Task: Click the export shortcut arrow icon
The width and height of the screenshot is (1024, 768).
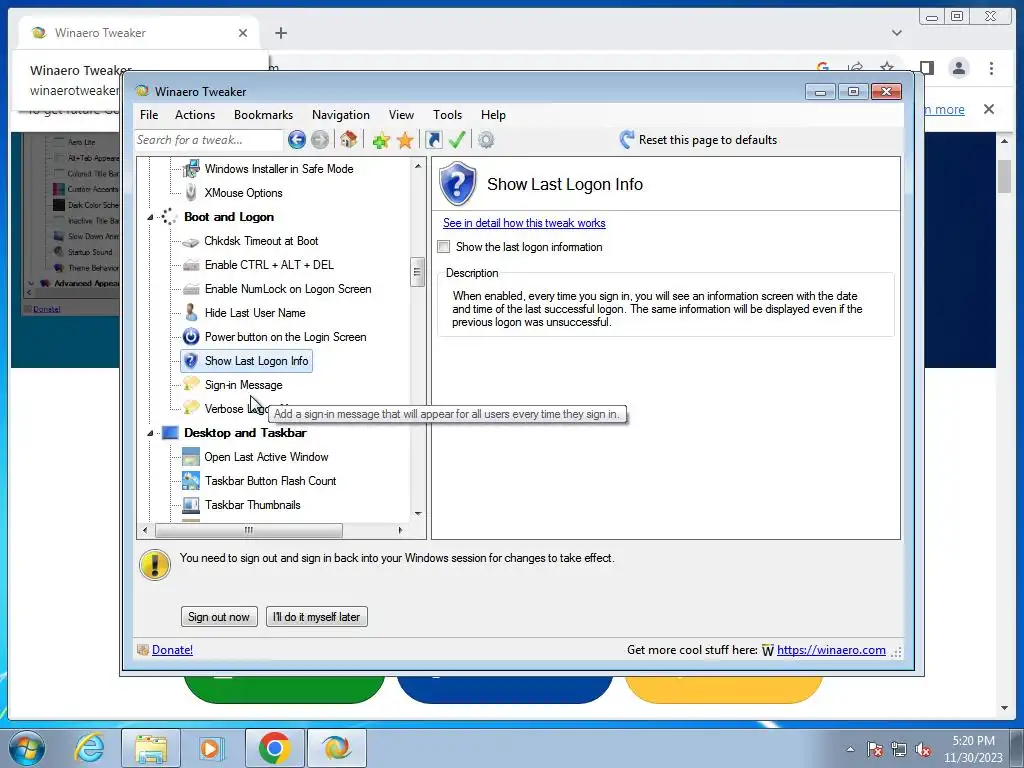Action: (x=434, y=140)
